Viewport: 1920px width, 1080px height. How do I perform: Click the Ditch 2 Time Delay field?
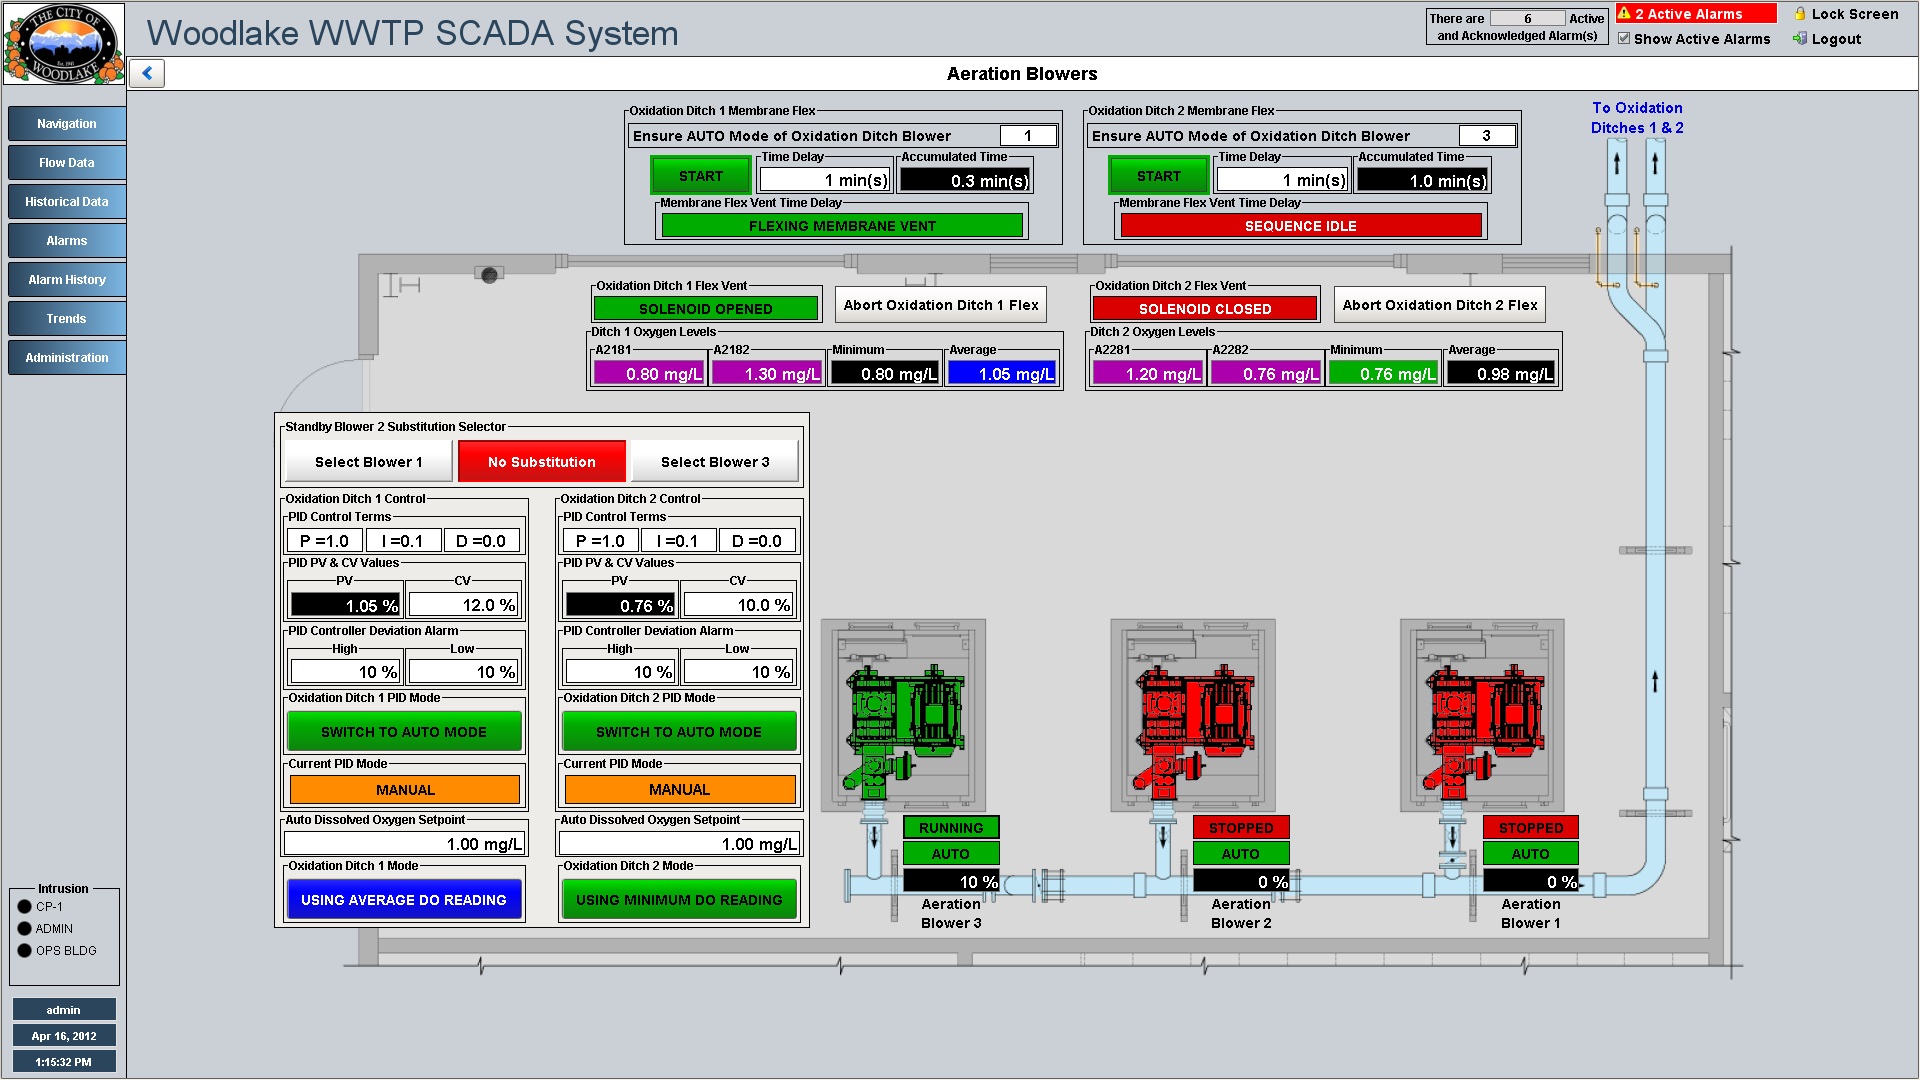pyautogui.click(x=1281, y=181)
